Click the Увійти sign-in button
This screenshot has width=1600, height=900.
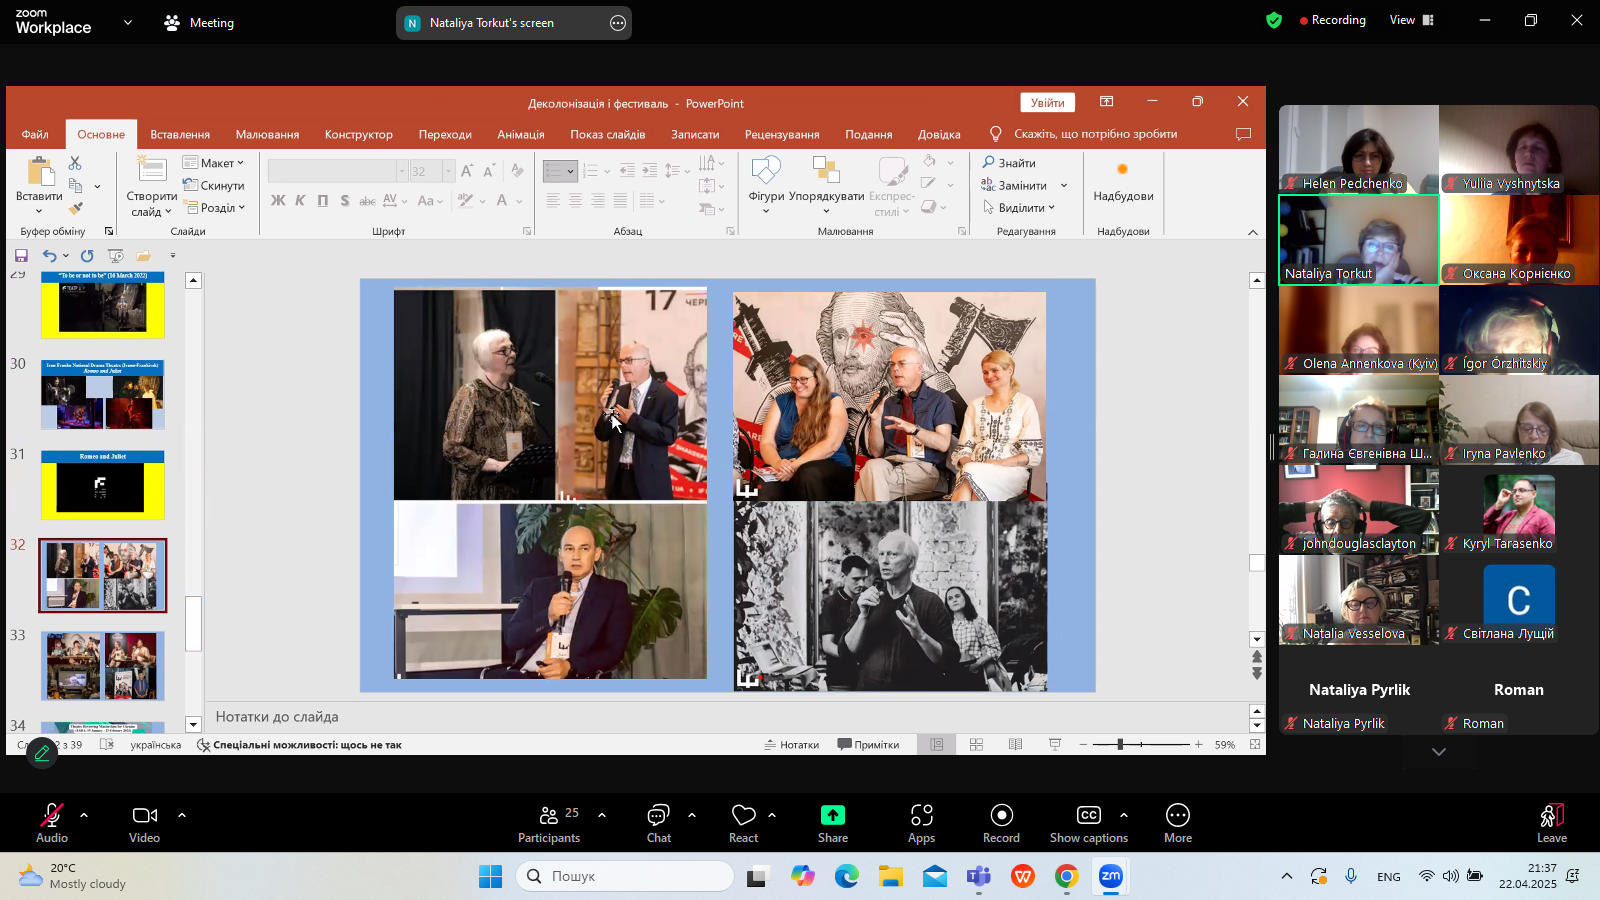[1047, 102]
